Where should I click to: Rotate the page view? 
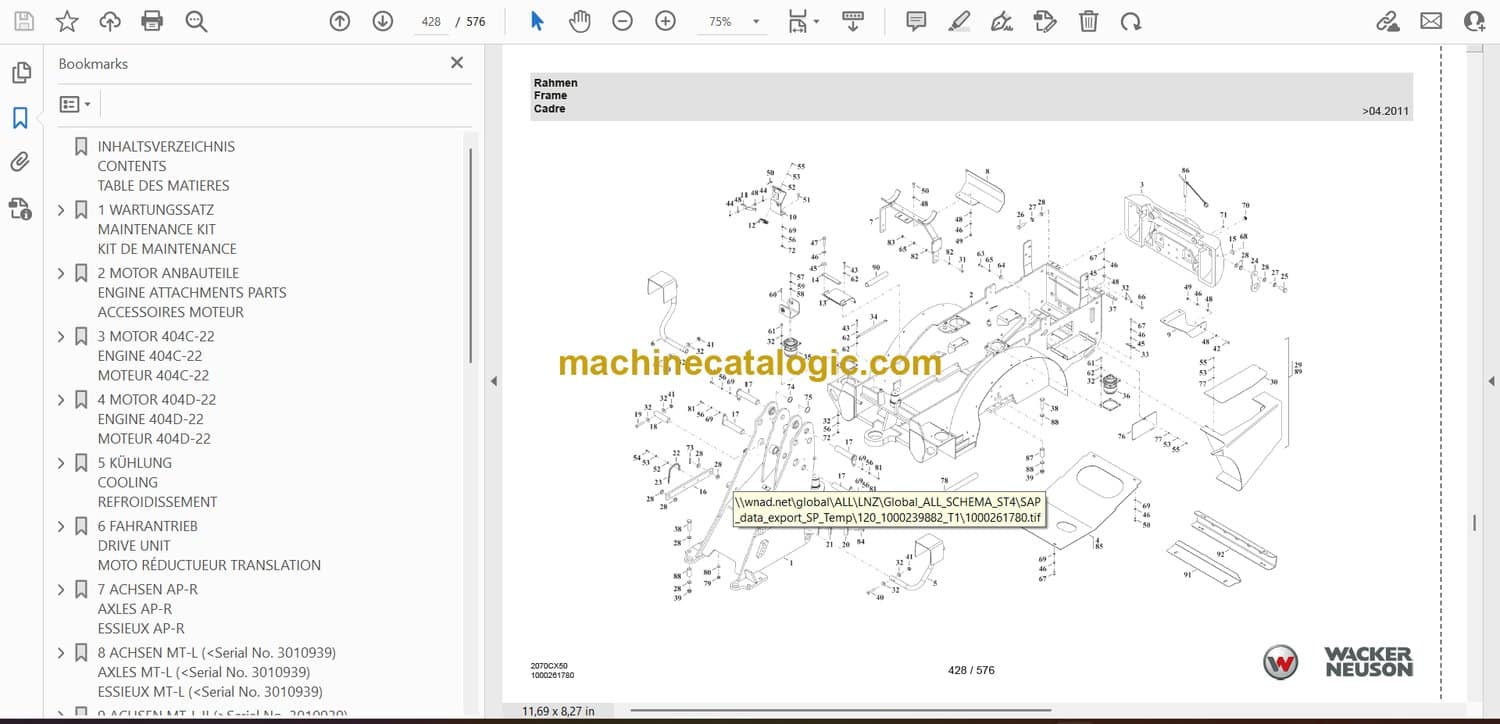click(1131, 21)
